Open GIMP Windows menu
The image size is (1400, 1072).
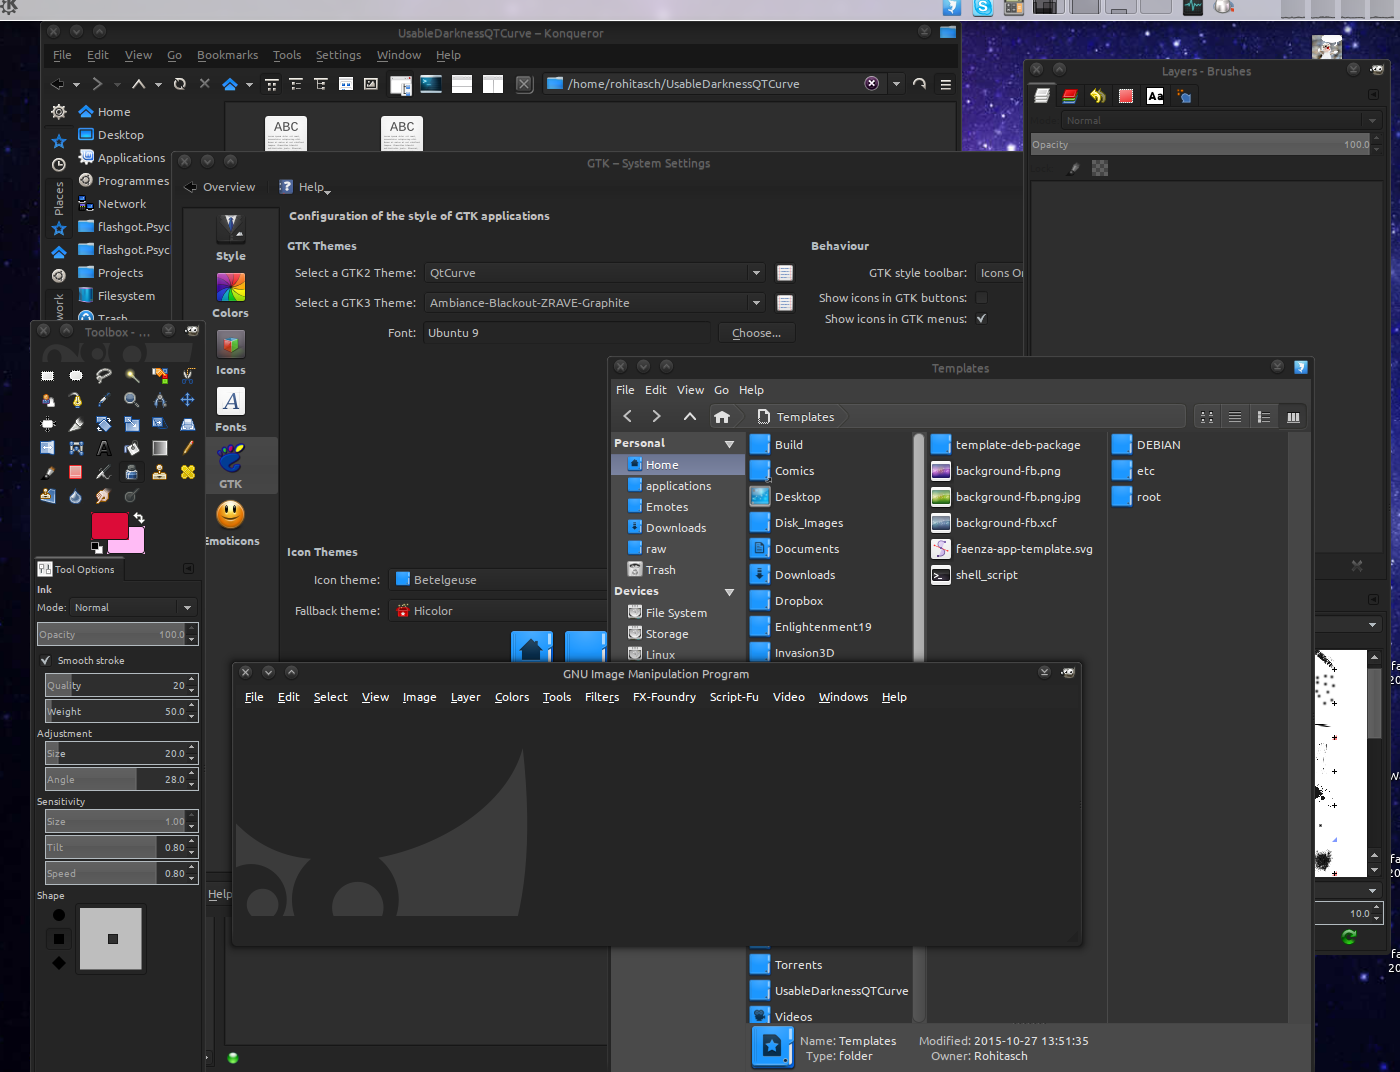[843, 697]
